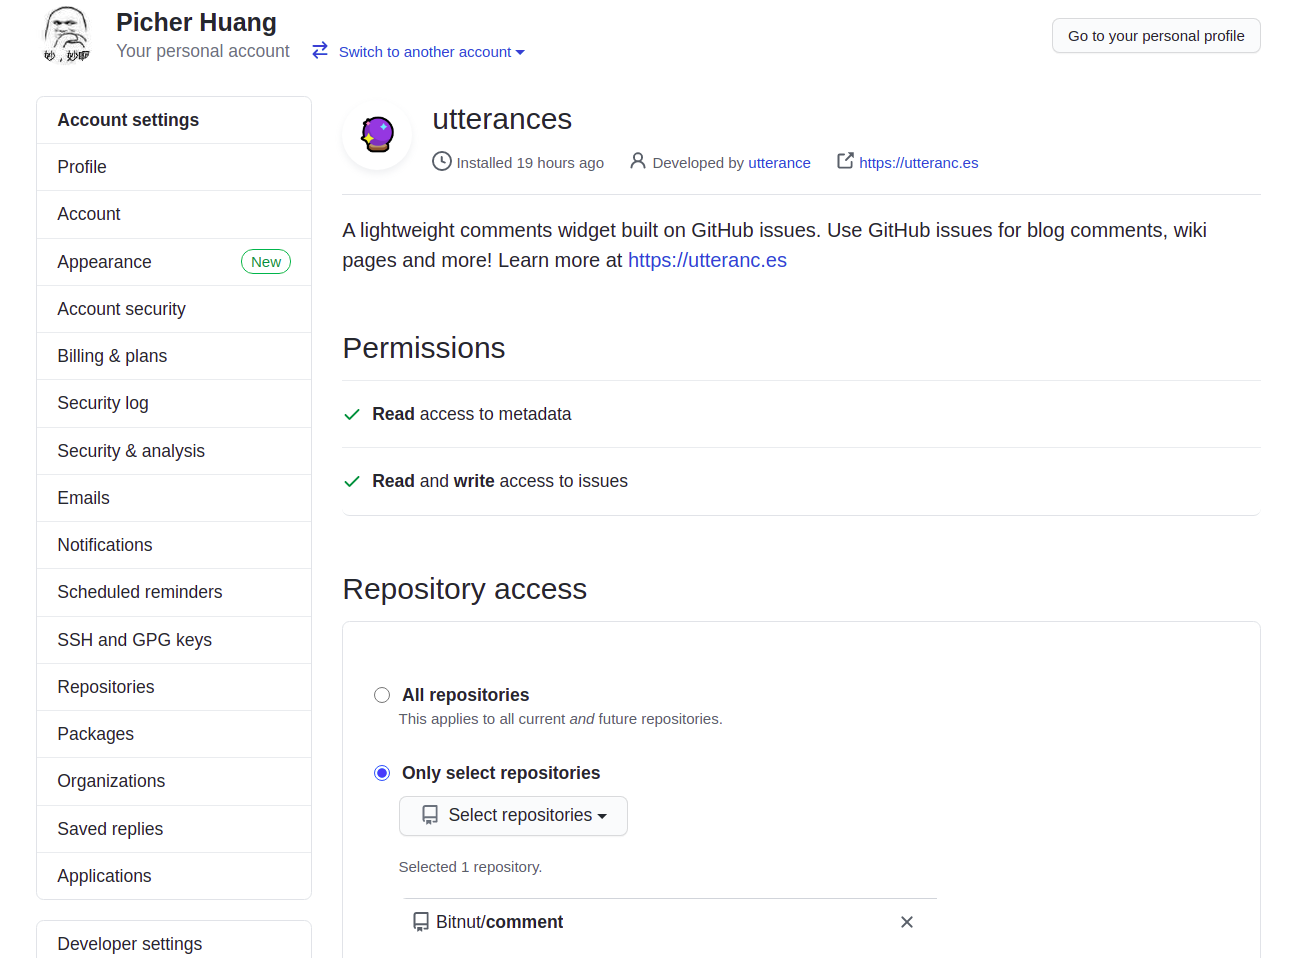Open Emails settings

coord(174,498)
